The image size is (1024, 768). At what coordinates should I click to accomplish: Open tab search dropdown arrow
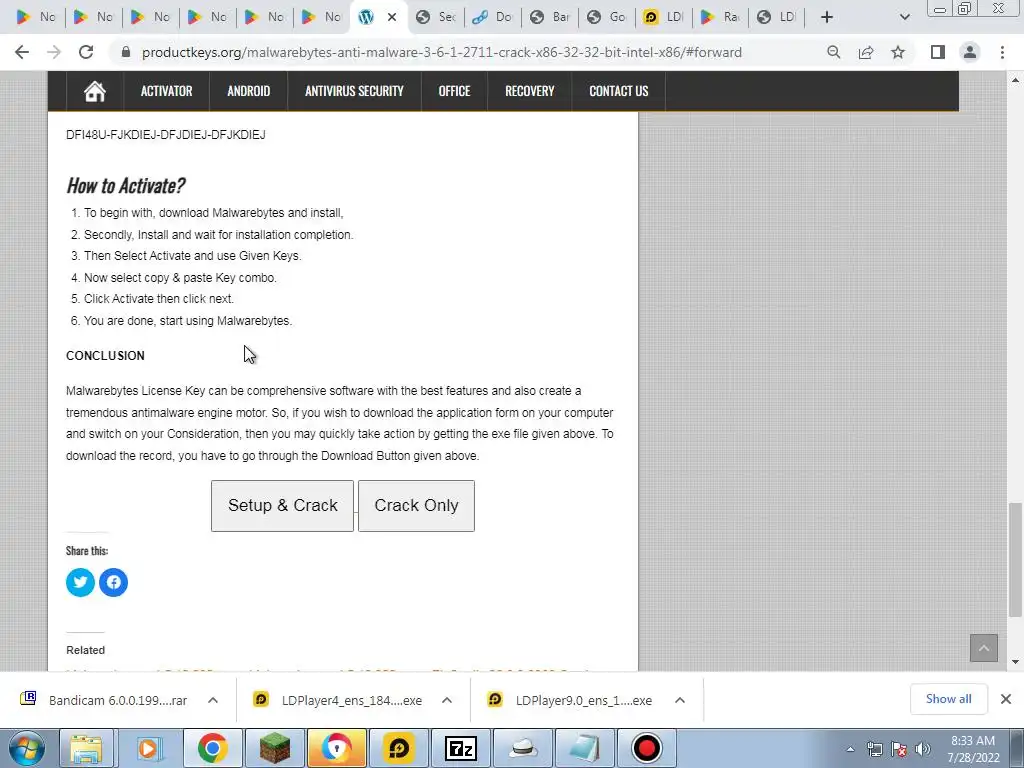point(904,17)
